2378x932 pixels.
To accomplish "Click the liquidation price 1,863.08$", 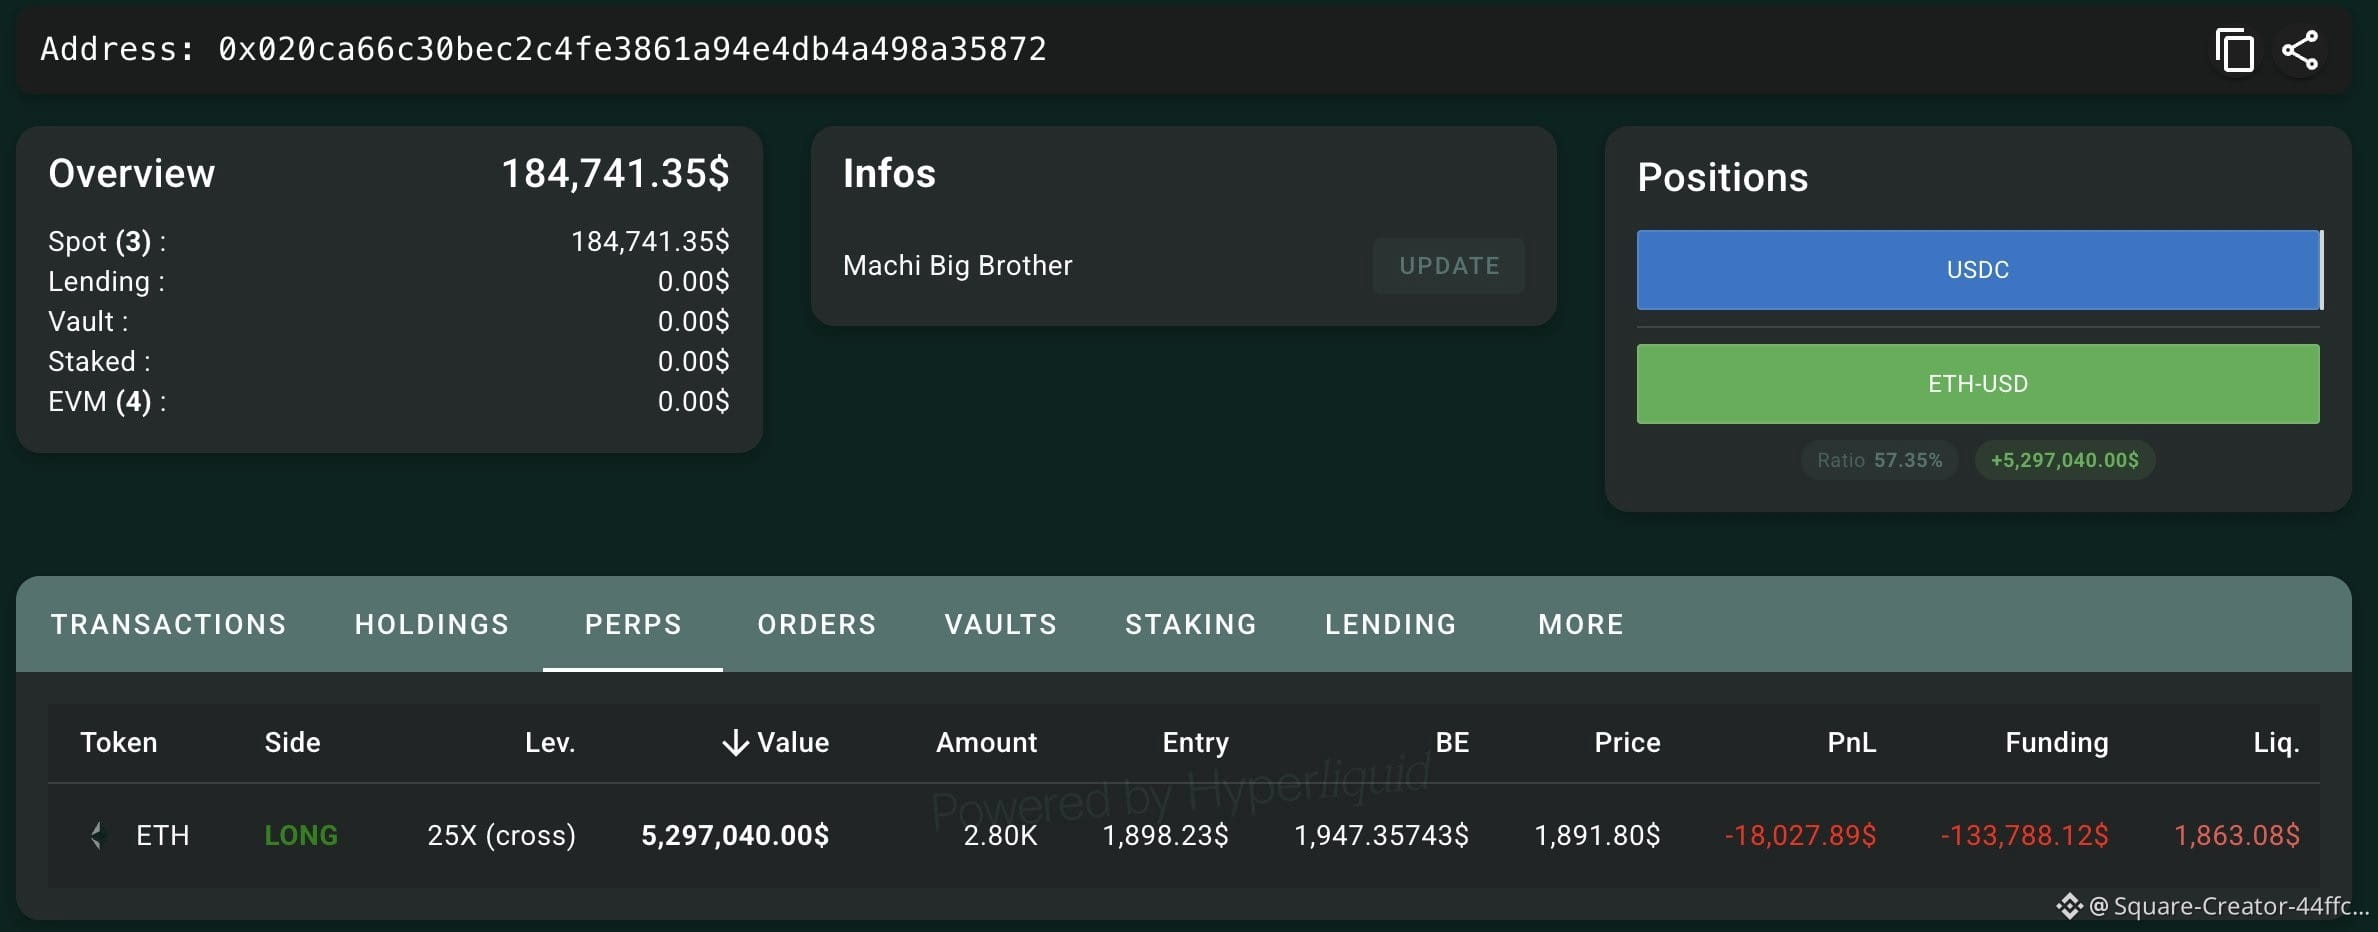I will pos(2238,835).
